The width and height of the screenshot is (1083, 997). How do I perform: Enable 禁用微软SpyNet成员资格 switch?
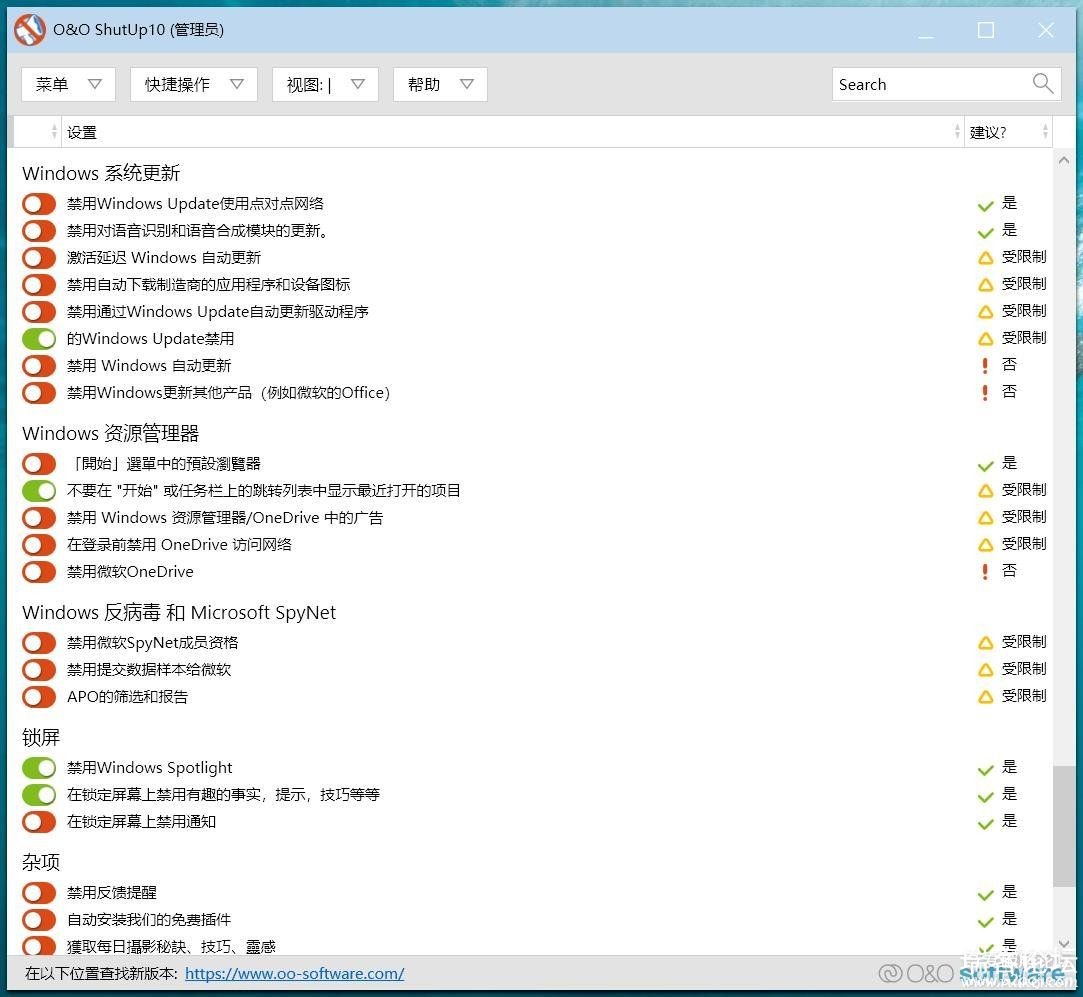[39, 643]
